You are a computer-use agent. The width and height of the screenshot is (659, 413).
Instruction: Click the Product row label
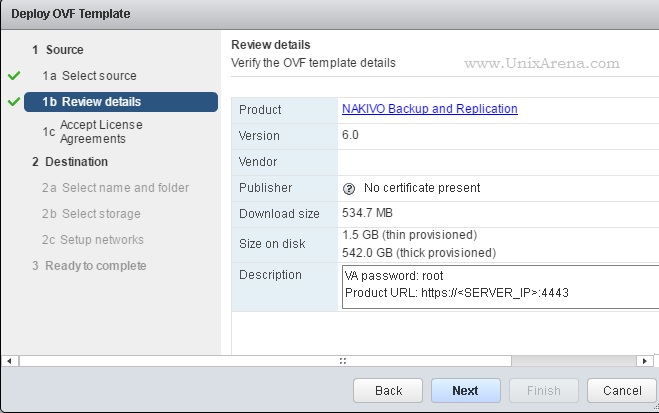260,110
